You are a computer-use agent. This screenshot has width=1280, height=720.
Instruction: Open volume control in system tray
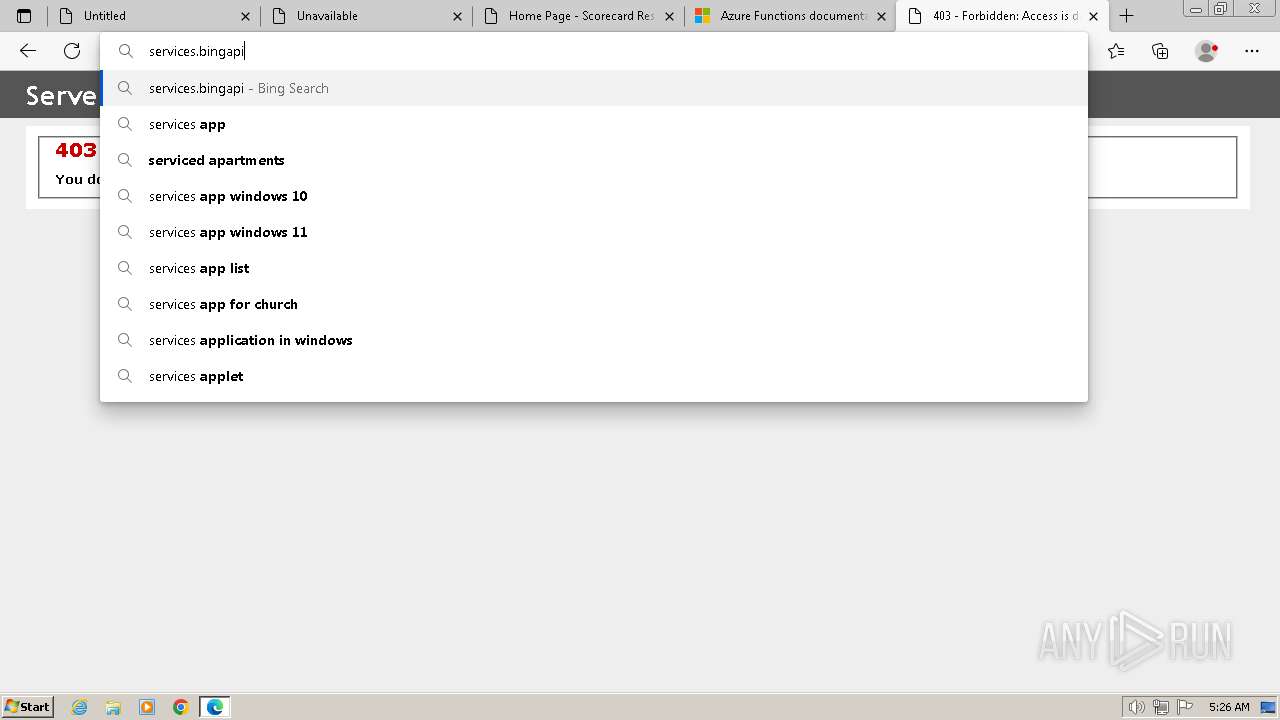1136,707
